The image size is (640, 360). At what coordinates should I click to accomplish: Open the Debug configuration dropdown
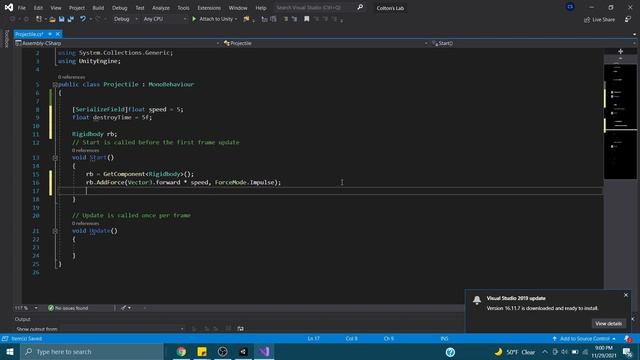[126, 19]
